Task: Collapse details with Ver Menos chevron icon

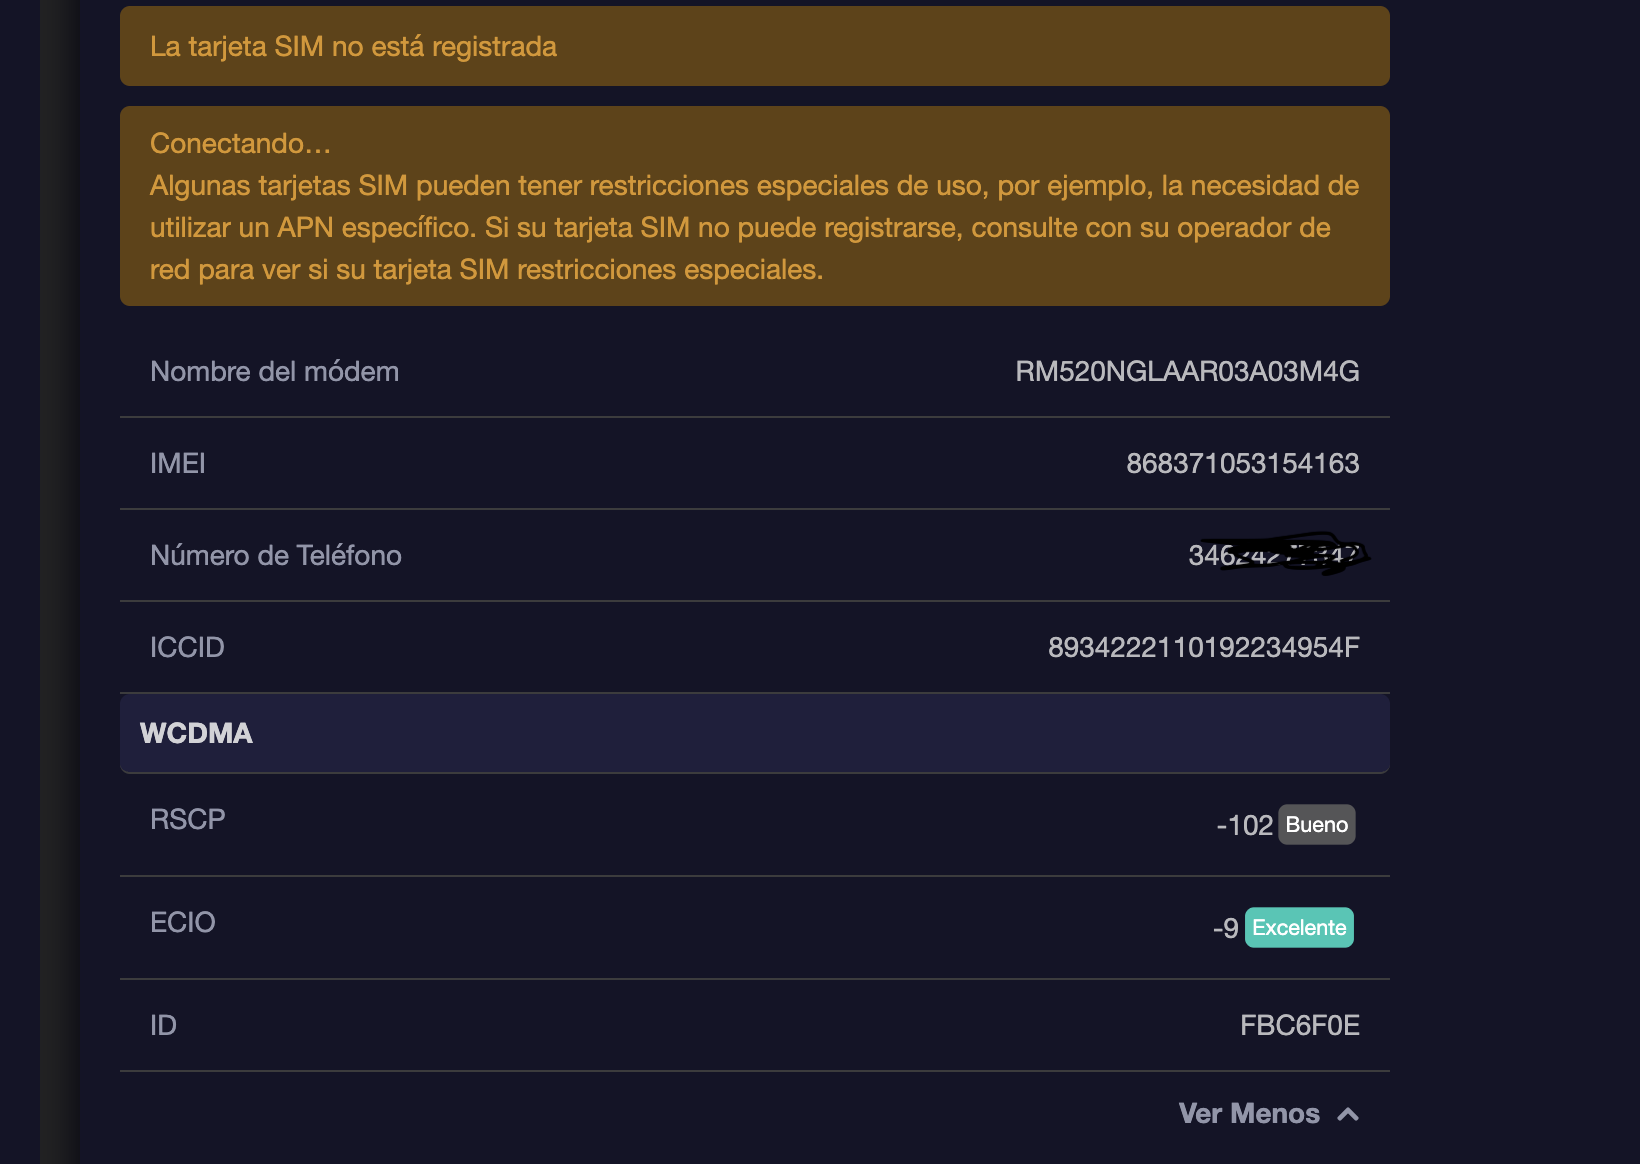Action: coord(1348,1114)
